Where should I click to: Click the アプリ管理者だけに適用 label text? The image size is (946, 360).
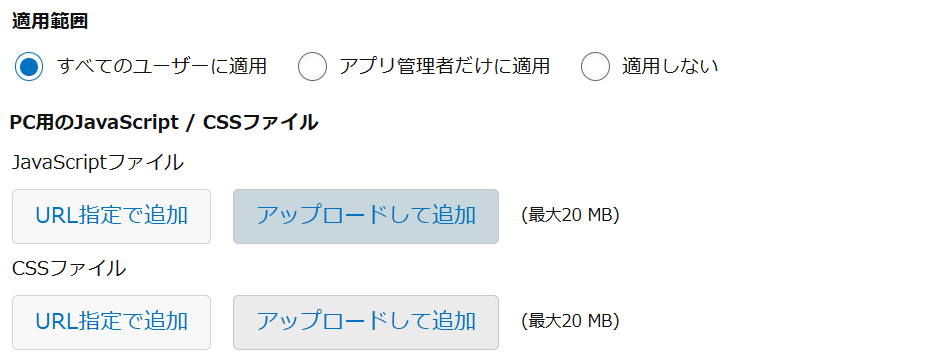pyautogui.click(x=444, y=66)
